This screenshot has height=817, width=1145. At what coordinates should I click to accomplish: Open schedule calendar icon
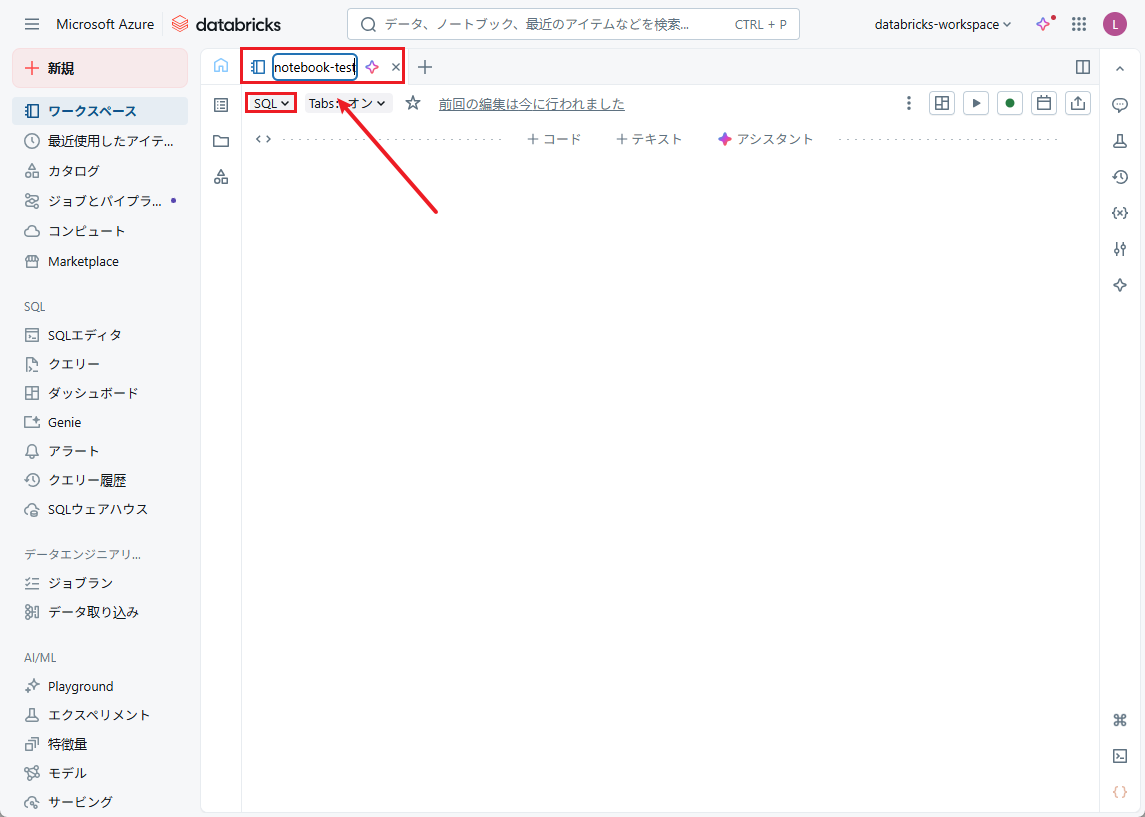(x=1044, y=103)
